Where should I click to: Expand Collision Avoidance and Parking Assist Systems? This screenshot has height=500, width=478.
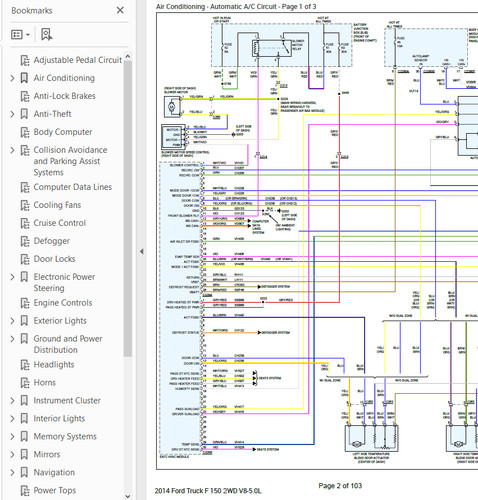12,150
